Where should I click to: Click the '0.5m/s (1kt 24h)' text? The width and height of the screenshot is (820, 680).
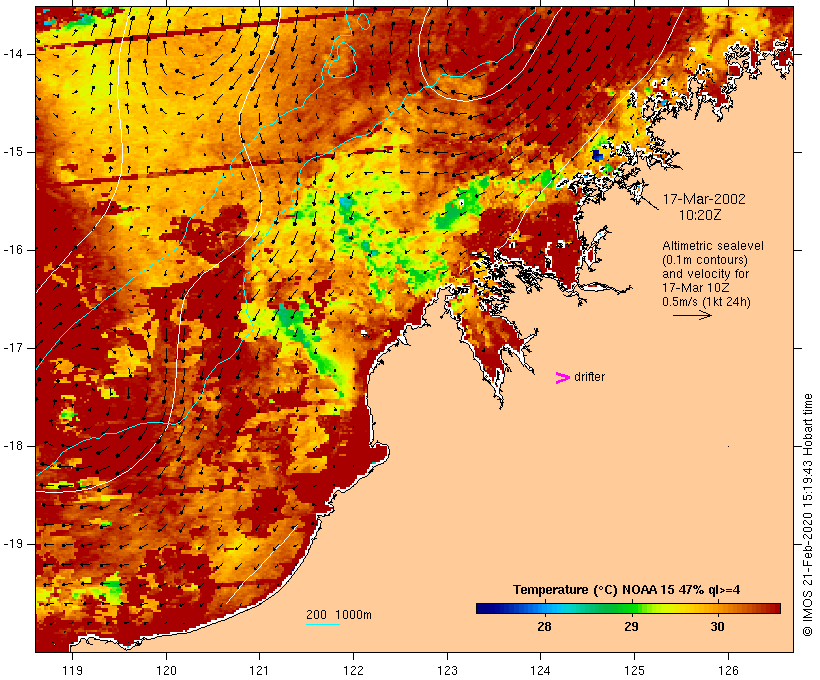coord(707,302)
